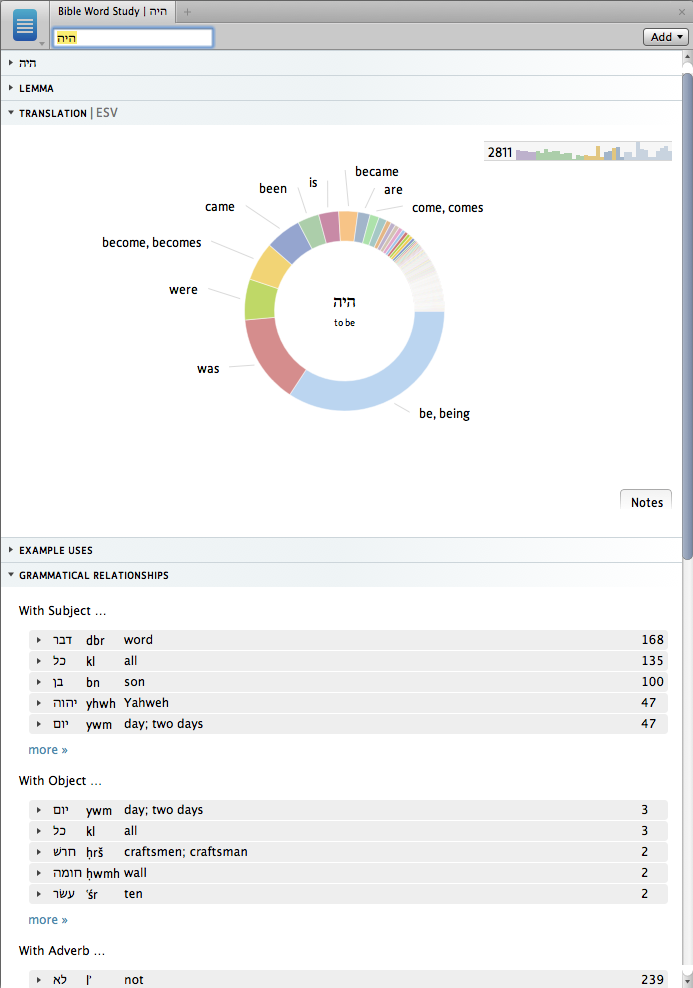Click the scrollbar down arrow
The image size is (693, 988).
click(x=687, y=981)
